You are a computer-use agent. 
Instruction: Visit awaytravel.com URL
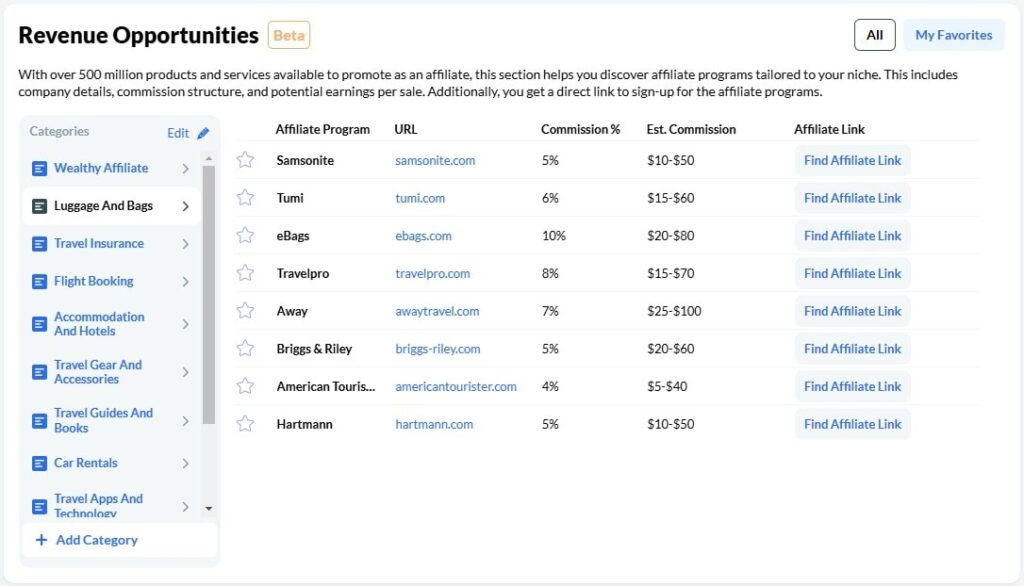tap(437, 311)
